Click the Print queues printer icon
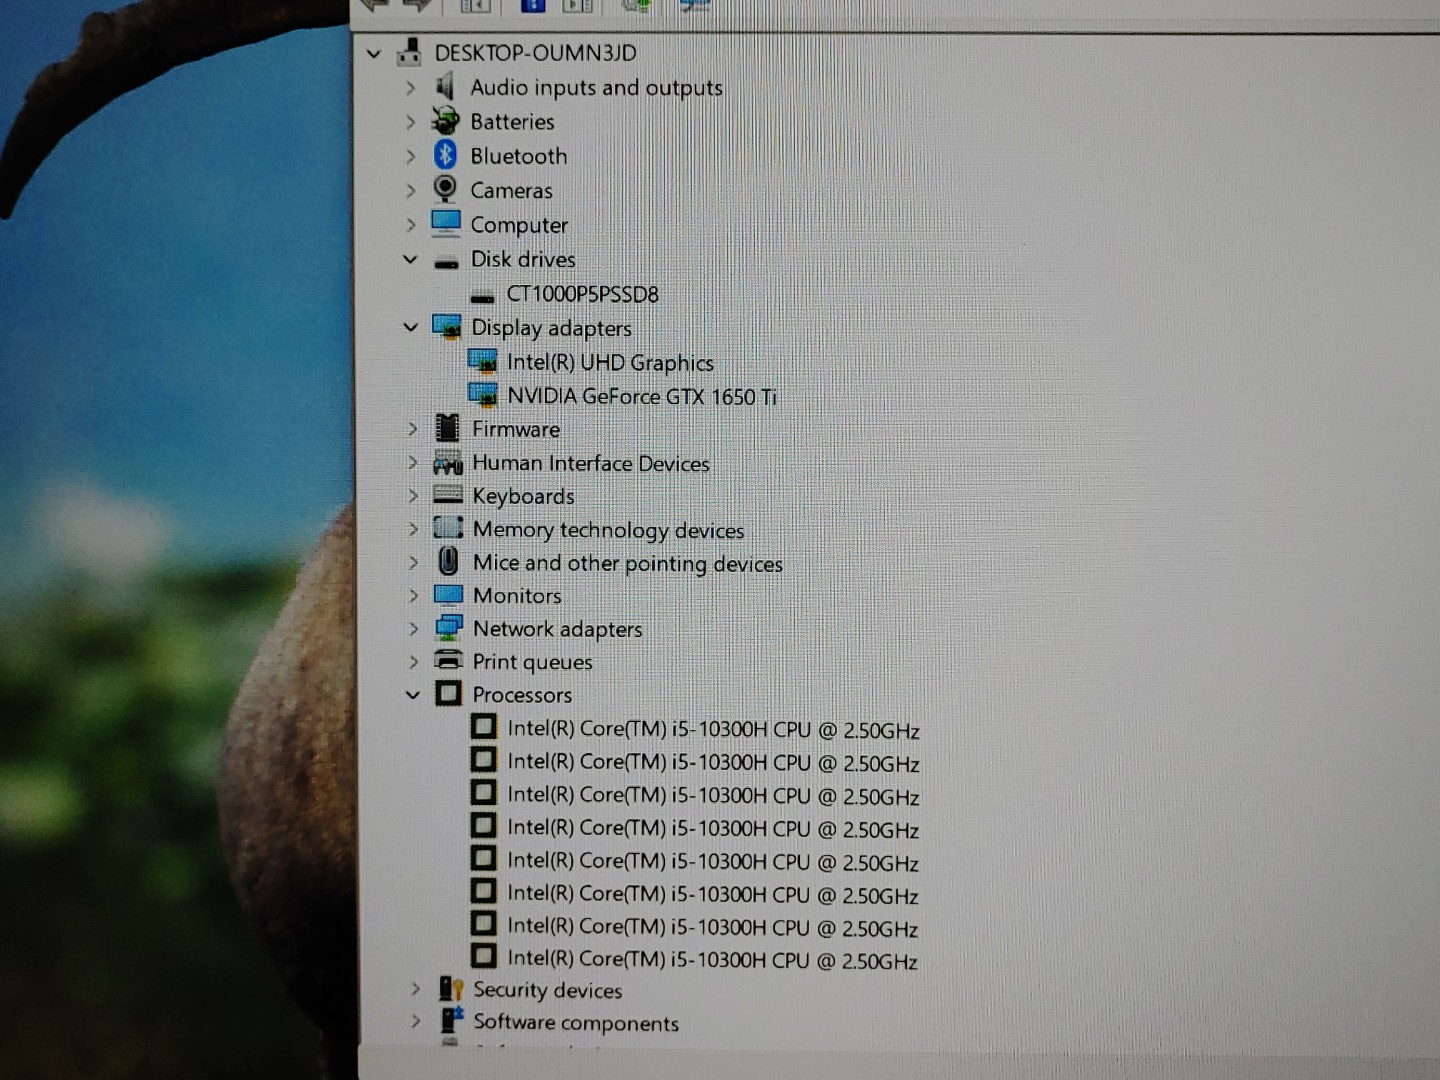 pos(448,660)
